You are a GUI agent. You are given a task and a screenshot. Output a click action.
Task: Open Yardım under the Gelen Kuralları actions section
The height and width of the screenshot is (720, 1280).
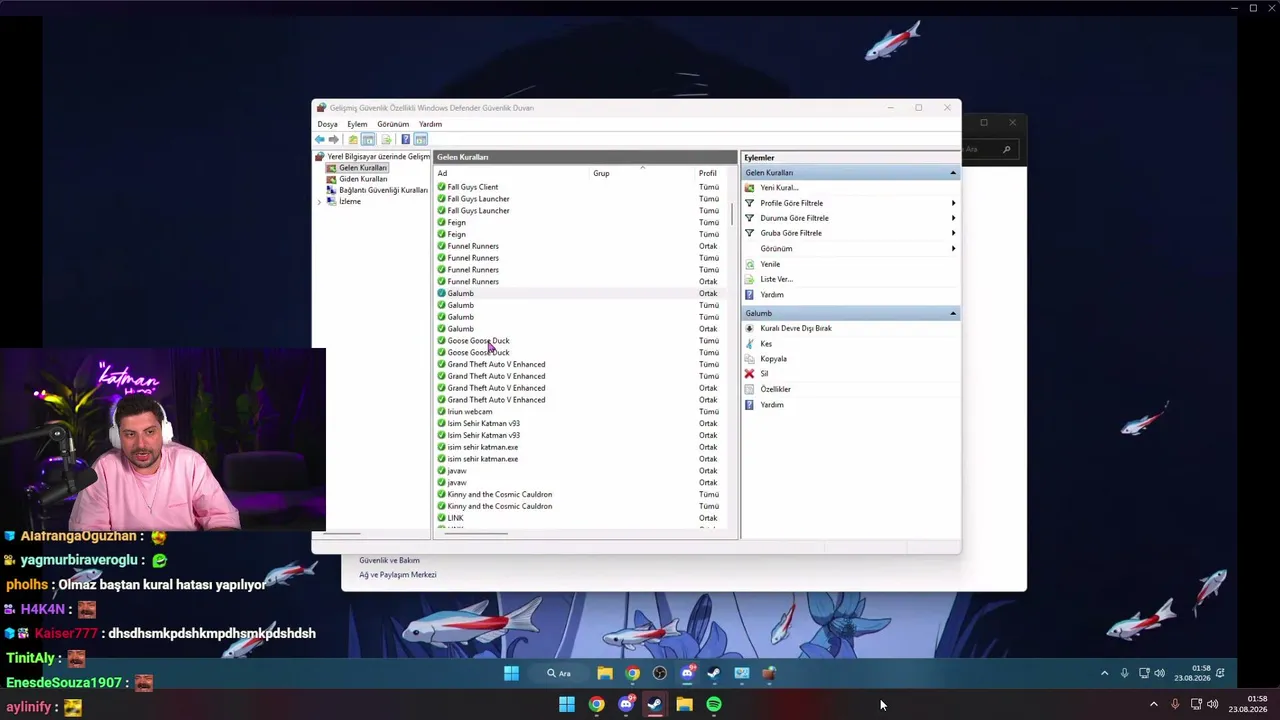coord(772,295)
